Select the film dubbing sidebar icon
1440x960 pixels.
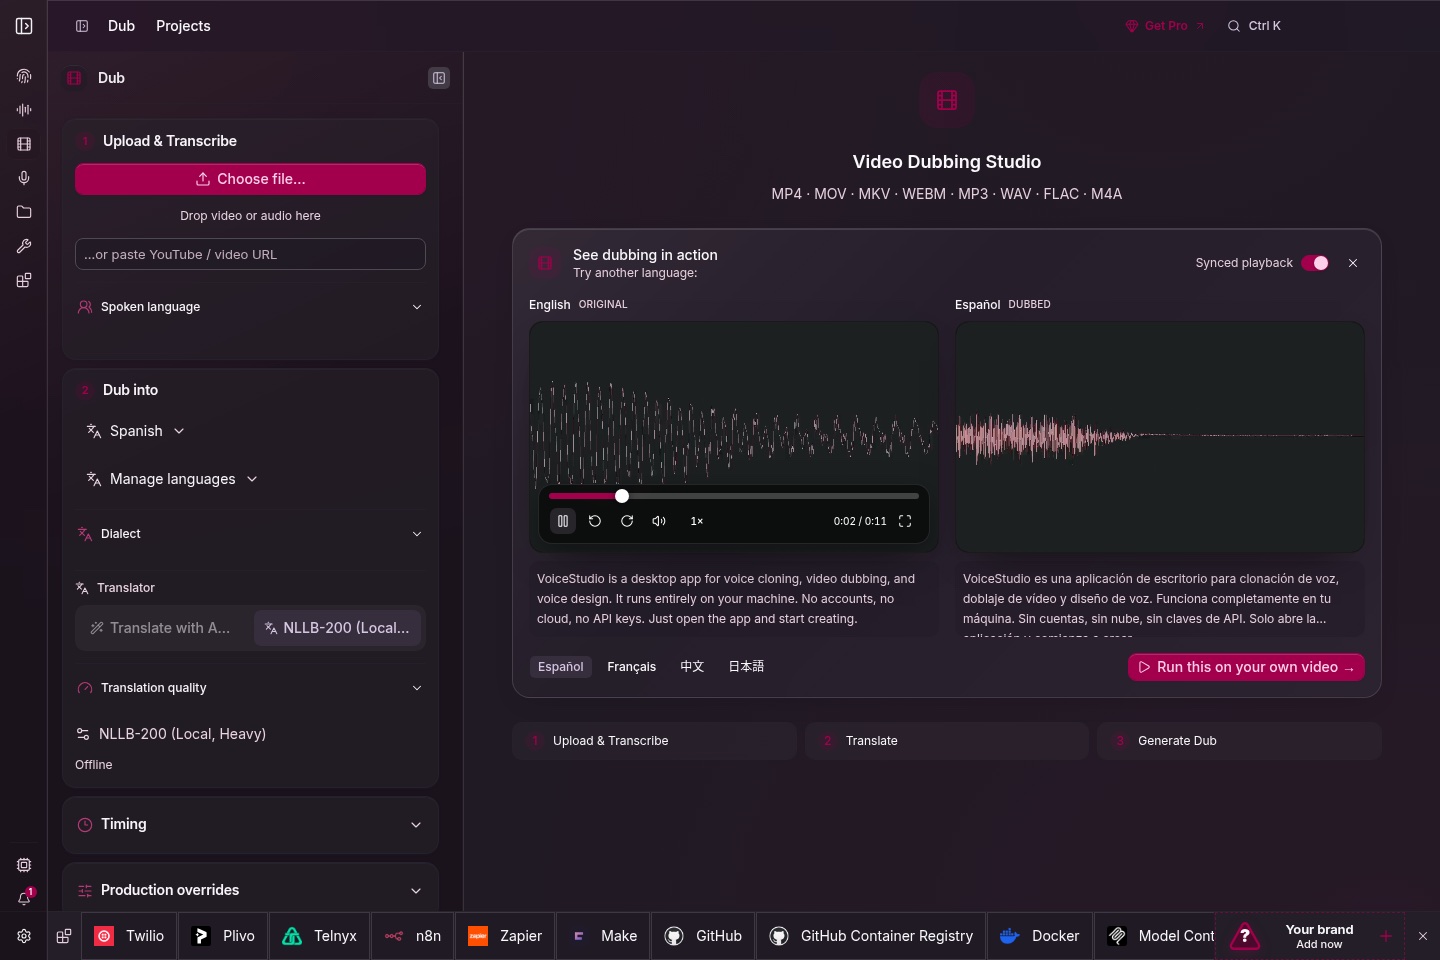[x=24, y=144]
